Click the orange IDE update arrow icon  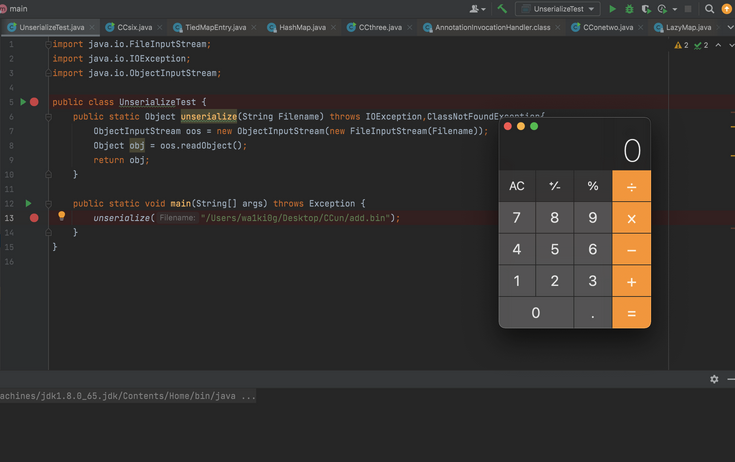[x=727, y=9]
